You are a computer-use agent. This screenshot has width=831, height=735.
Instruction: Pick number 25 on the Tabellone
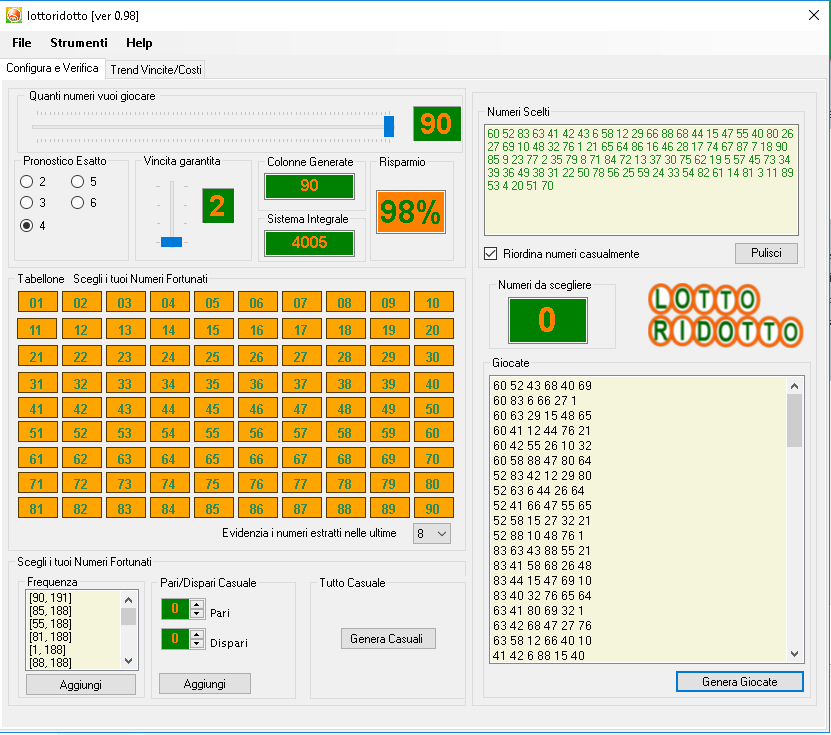(214, 357)
